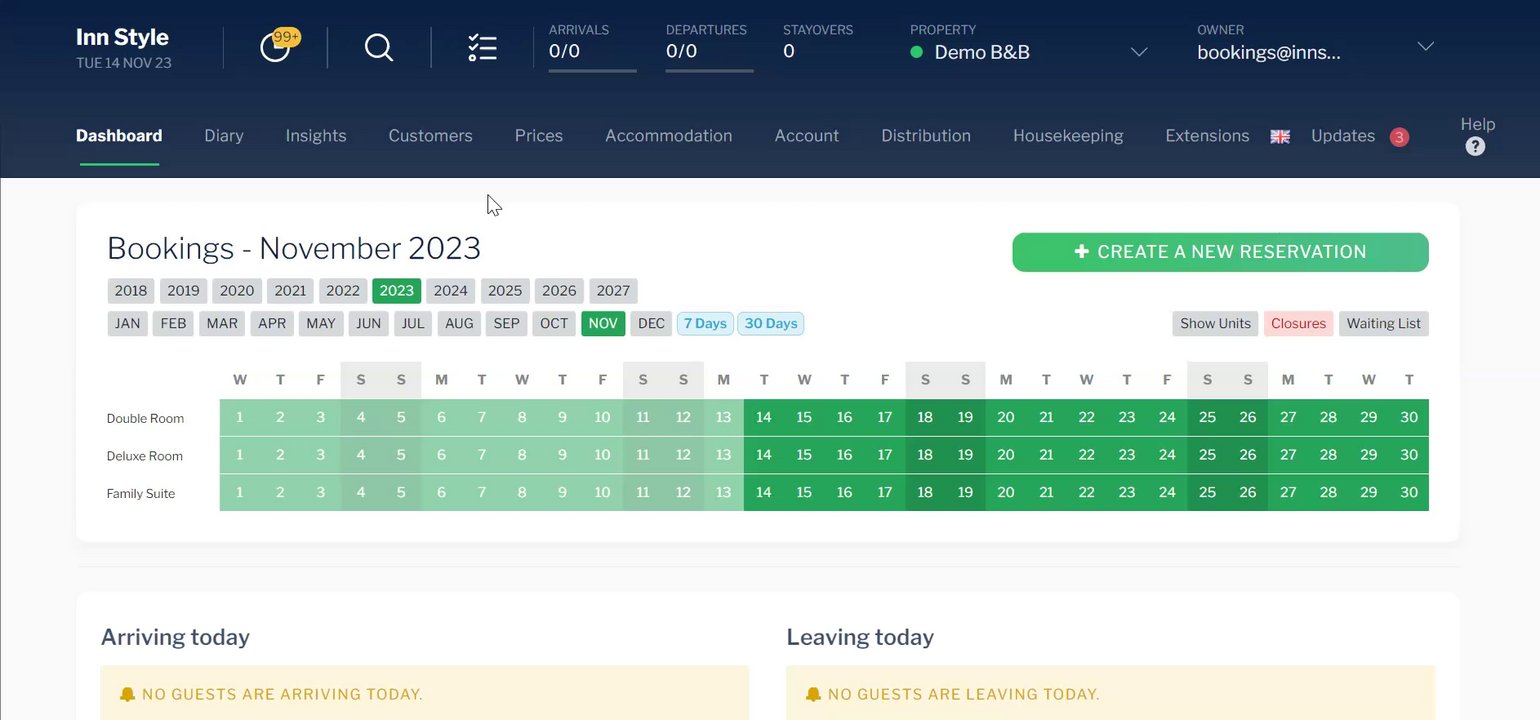Image resolution: width=1540 pixels, height=720 pixels.
Task: Select the 7 Days view
Action: pos(705,324)
